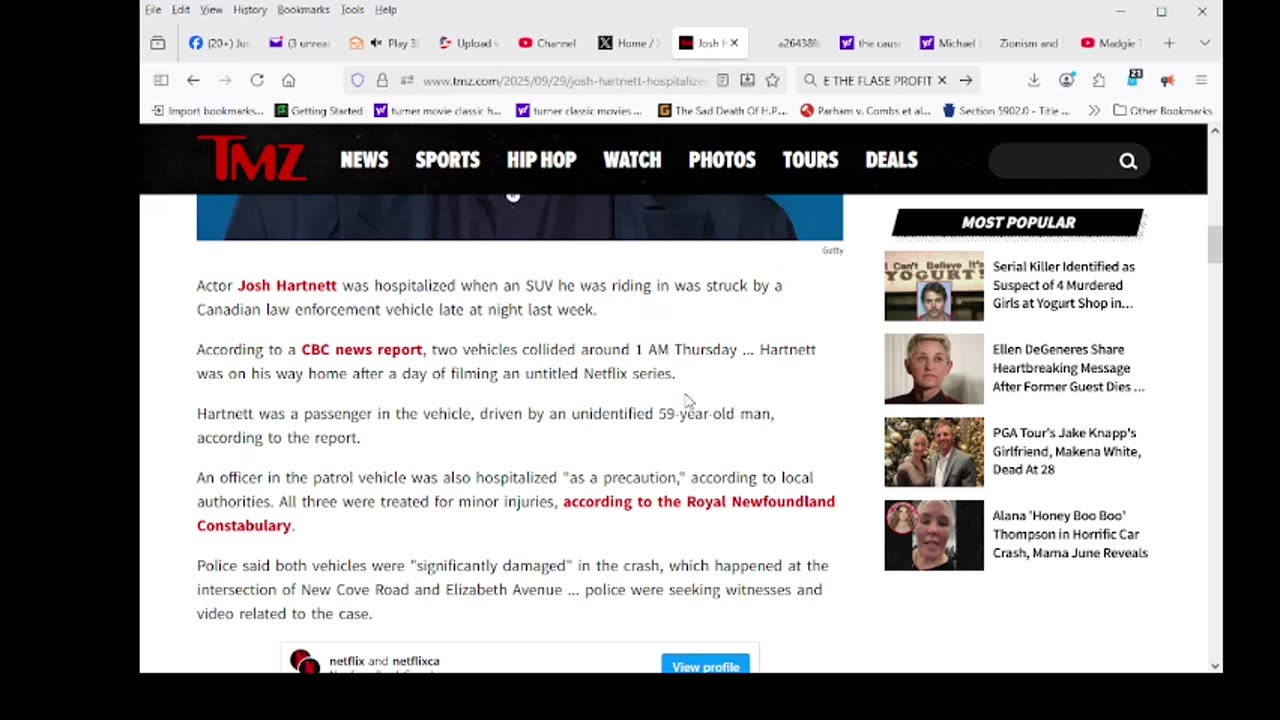Viewport: 1280px width, 720px height.
Task: Open Section 5902.0 Title bookmark
Action: (1007, 111)
